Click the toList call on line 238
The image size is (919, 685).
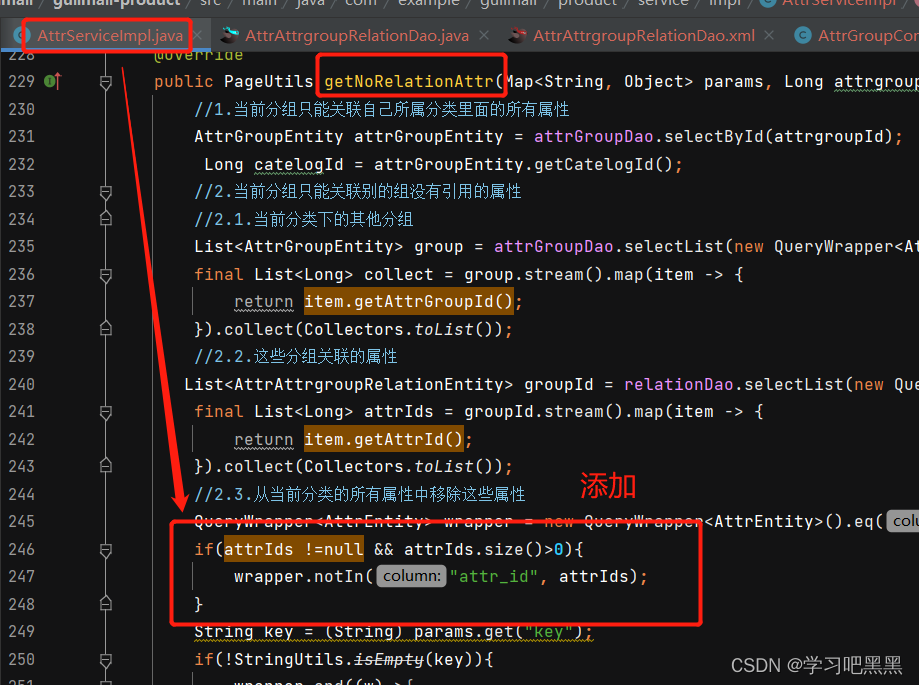(x=444, y=329)
